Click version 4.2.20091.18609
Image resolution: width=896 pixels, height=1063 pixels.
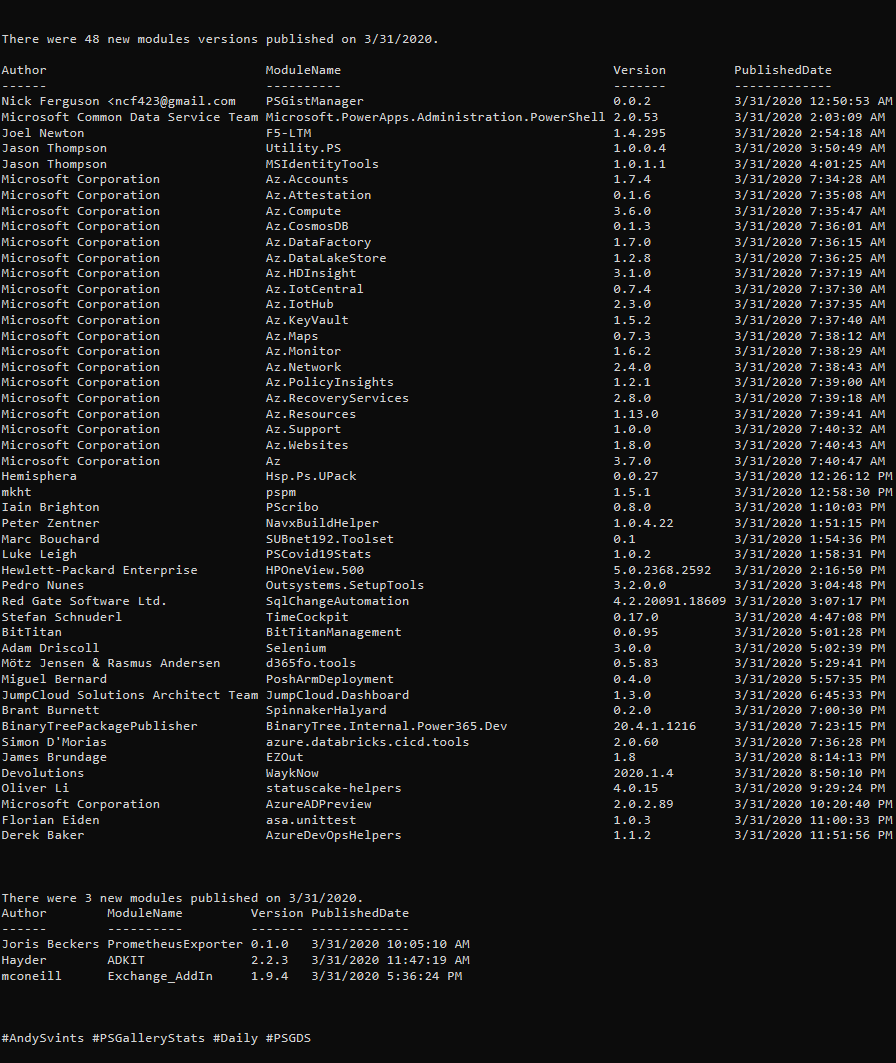click(x=670, y=601)
